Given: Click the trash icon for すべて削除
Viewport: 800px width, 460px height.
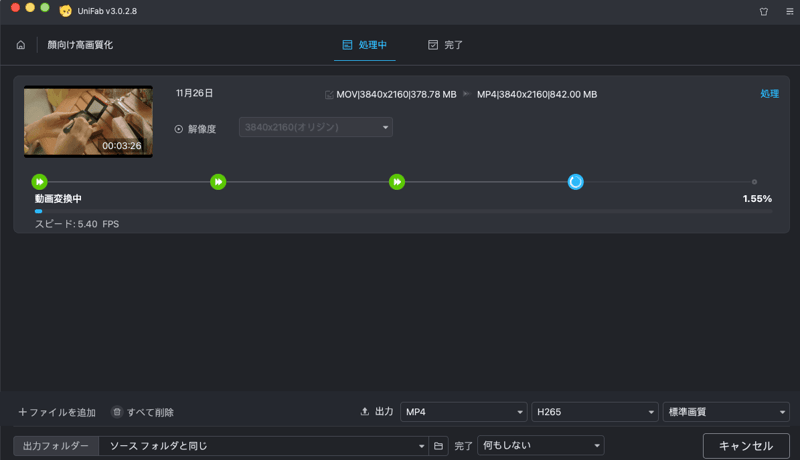Looking at the screenshot, I should tap(117, 412).
